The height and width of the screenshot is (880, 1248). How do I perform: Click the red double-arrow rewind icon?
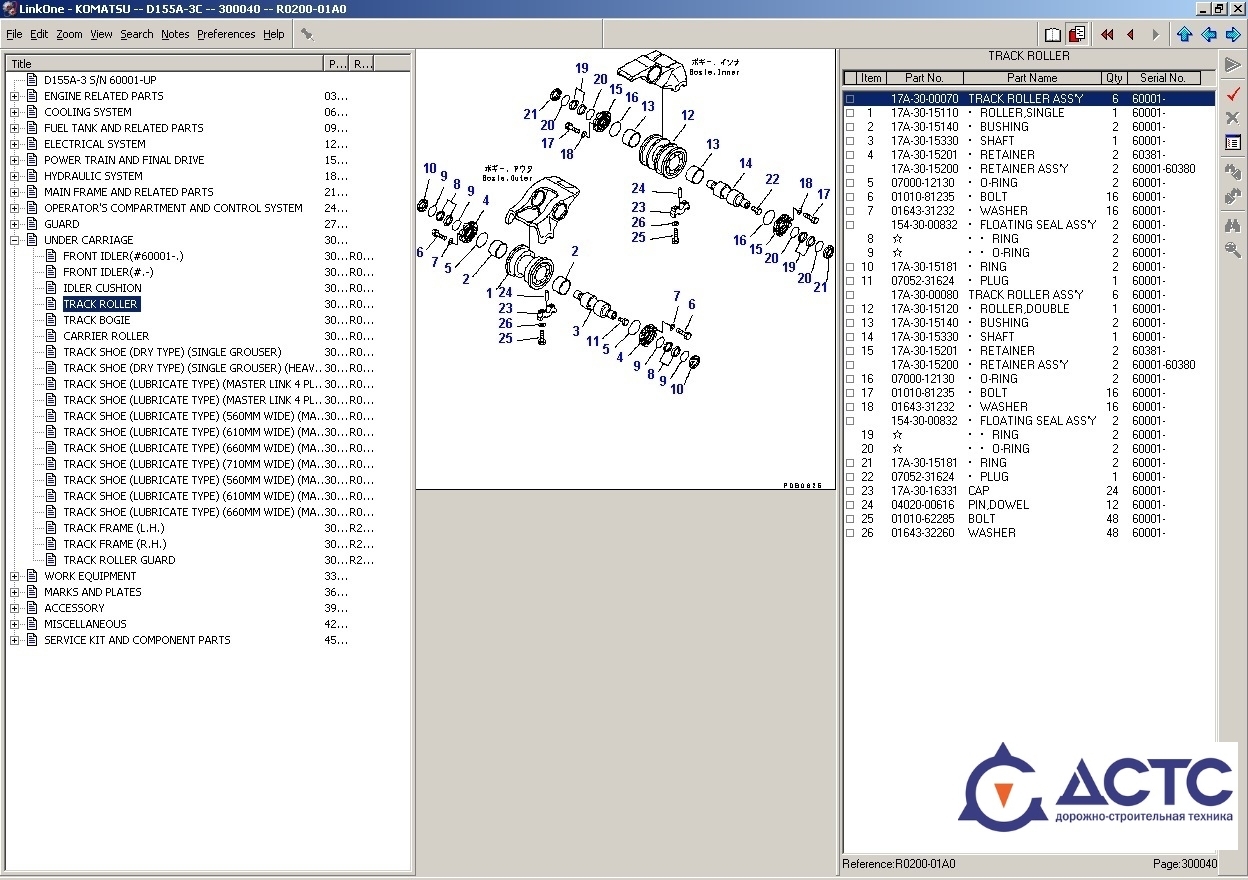click(x=1107, y=34)
